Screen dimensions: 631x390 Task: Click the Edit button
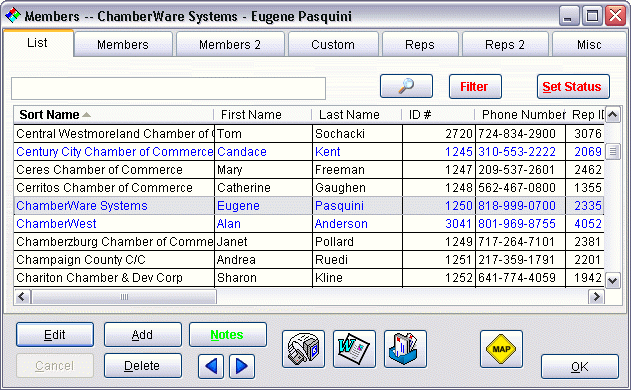(55, 334)
